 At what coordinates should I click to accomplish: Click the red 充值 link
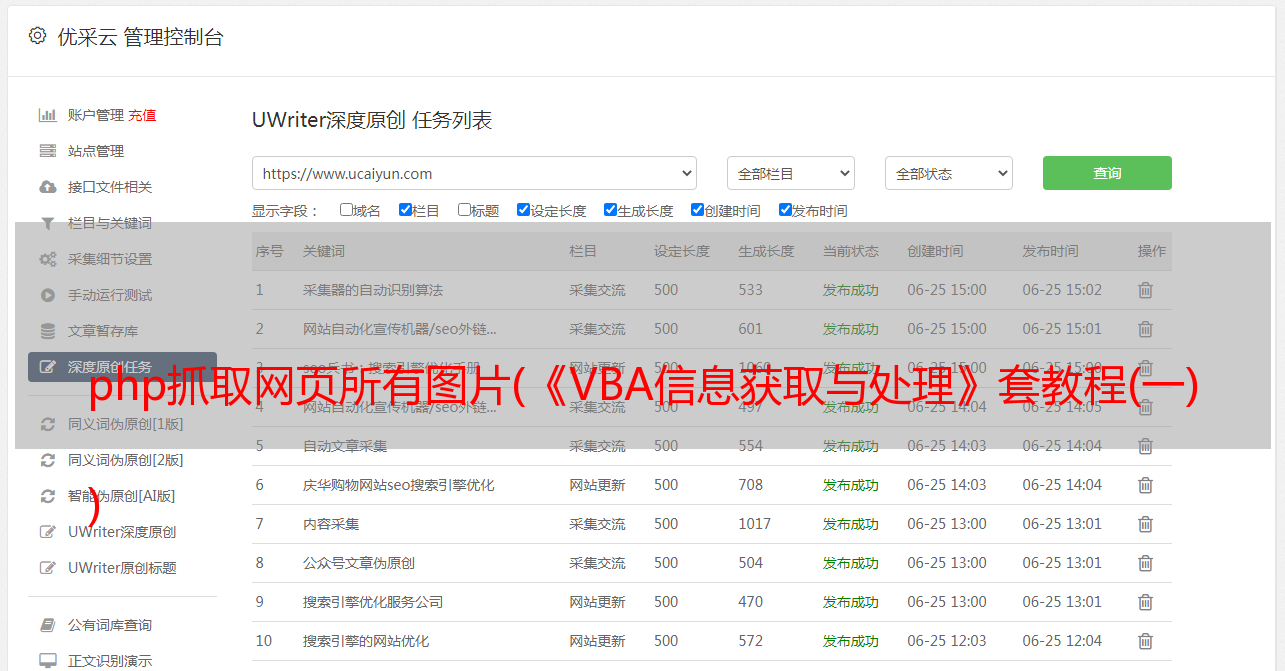(142, 115)
